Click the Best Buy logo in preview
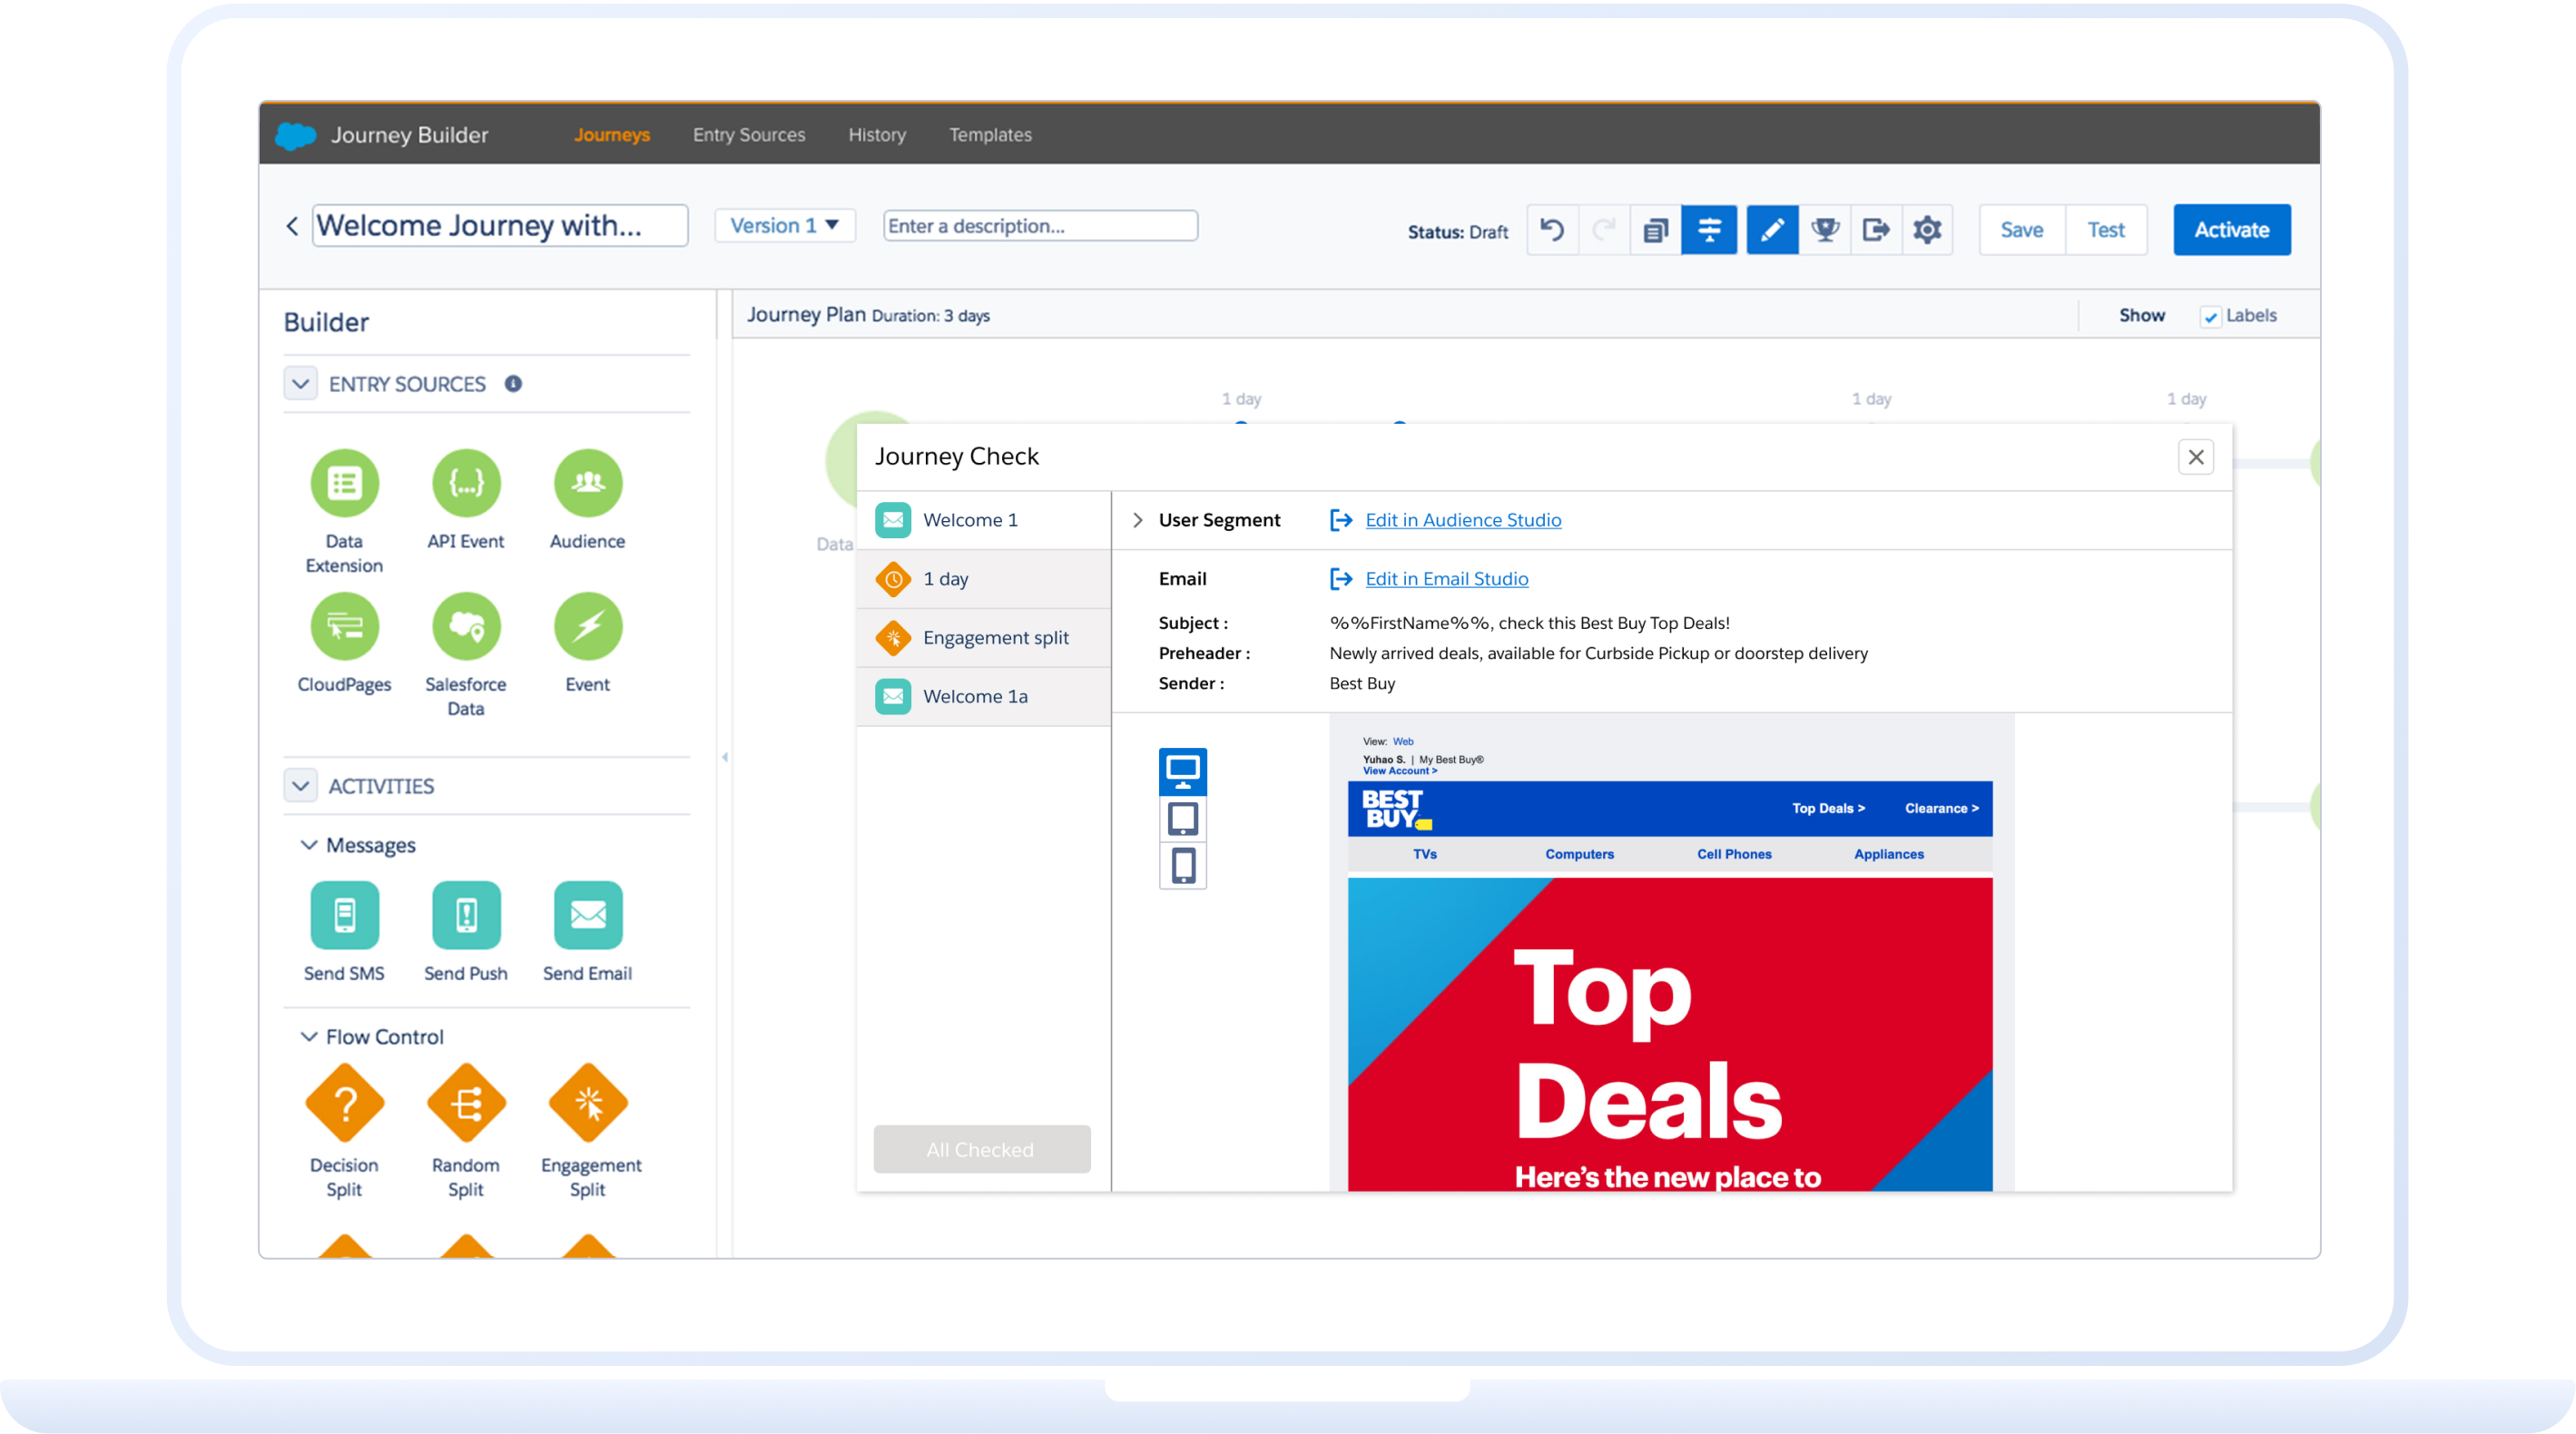This screenshot has height=1434, width=2576. pos(1397,810)
